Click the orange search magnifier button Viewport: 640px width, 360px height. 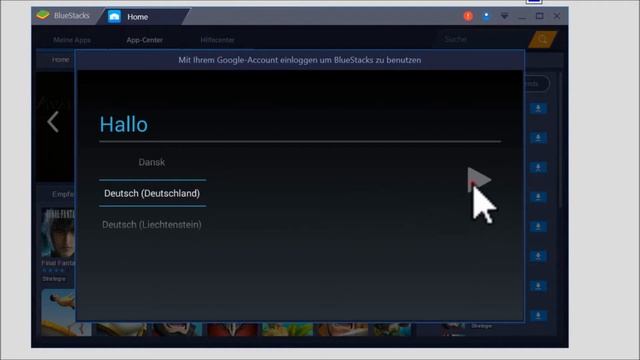click(542, 40)
